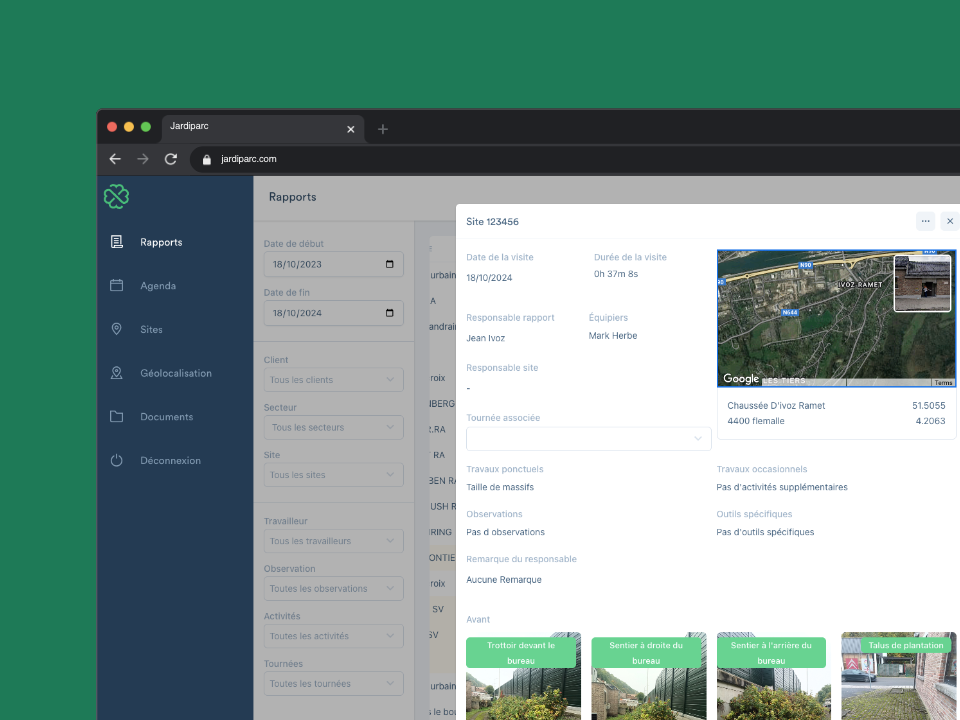This screenshot has height=720, width=960.
Task: Go back using the browser back arrow
Action: (115, 159)
